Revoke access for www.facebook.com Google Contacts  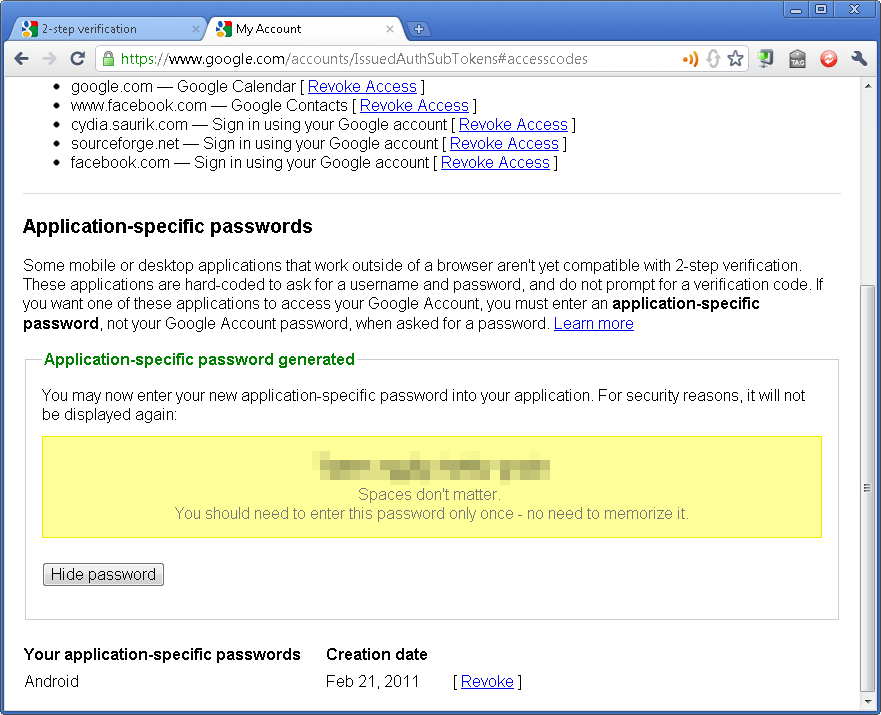coord(414,106)
